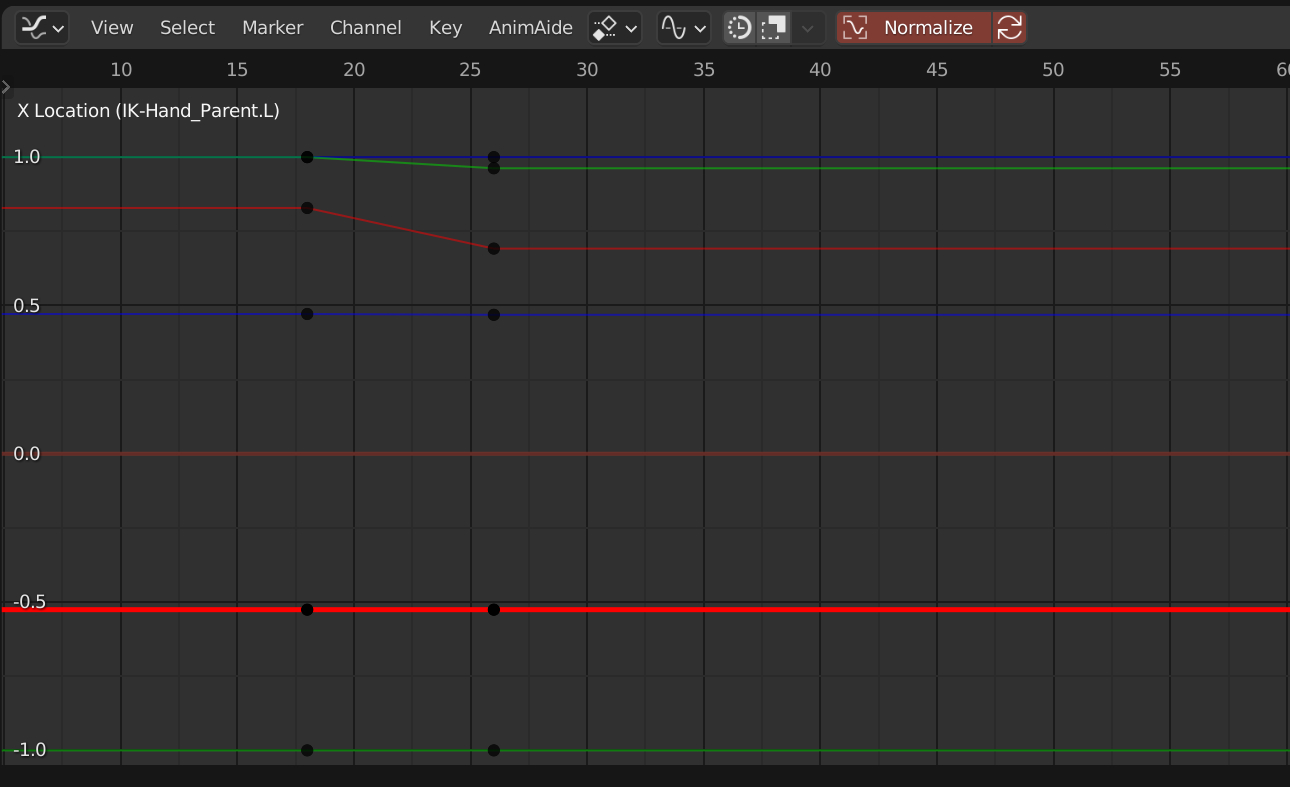Select the keyframe at 1.0 on frame 18
The height and width of the screenshot is (787, 1290).
point(307,157)
